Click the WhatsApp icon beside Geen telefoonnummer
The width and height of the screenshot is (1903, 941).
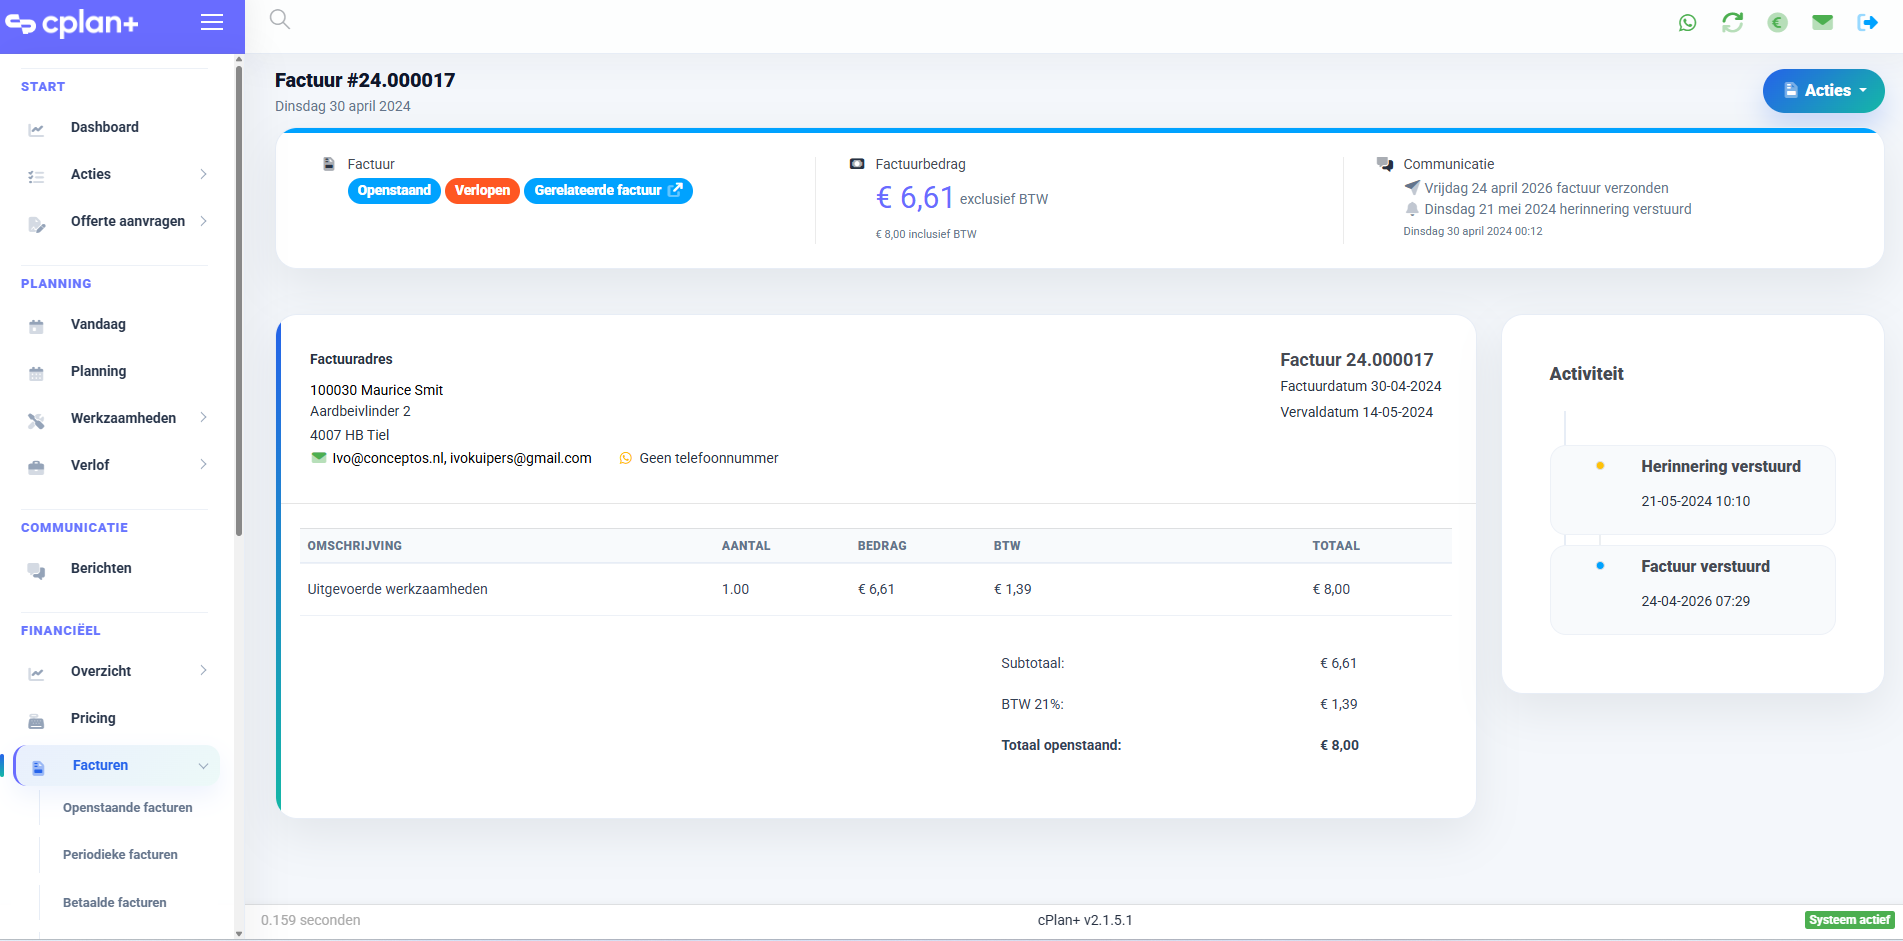(626, 458)
